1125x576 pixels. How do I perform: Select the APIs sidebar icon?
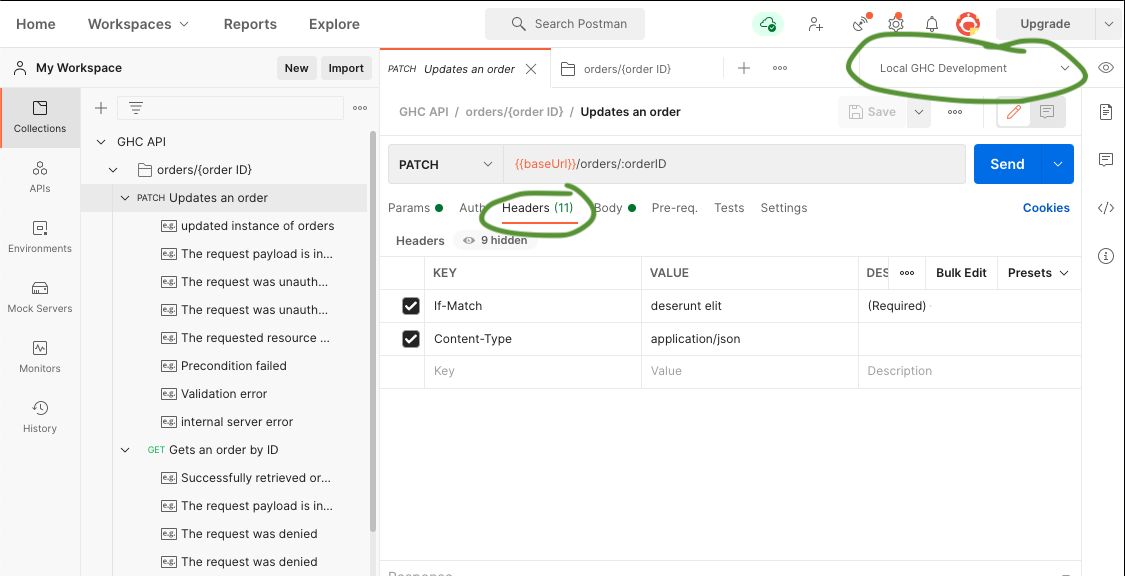40,178
